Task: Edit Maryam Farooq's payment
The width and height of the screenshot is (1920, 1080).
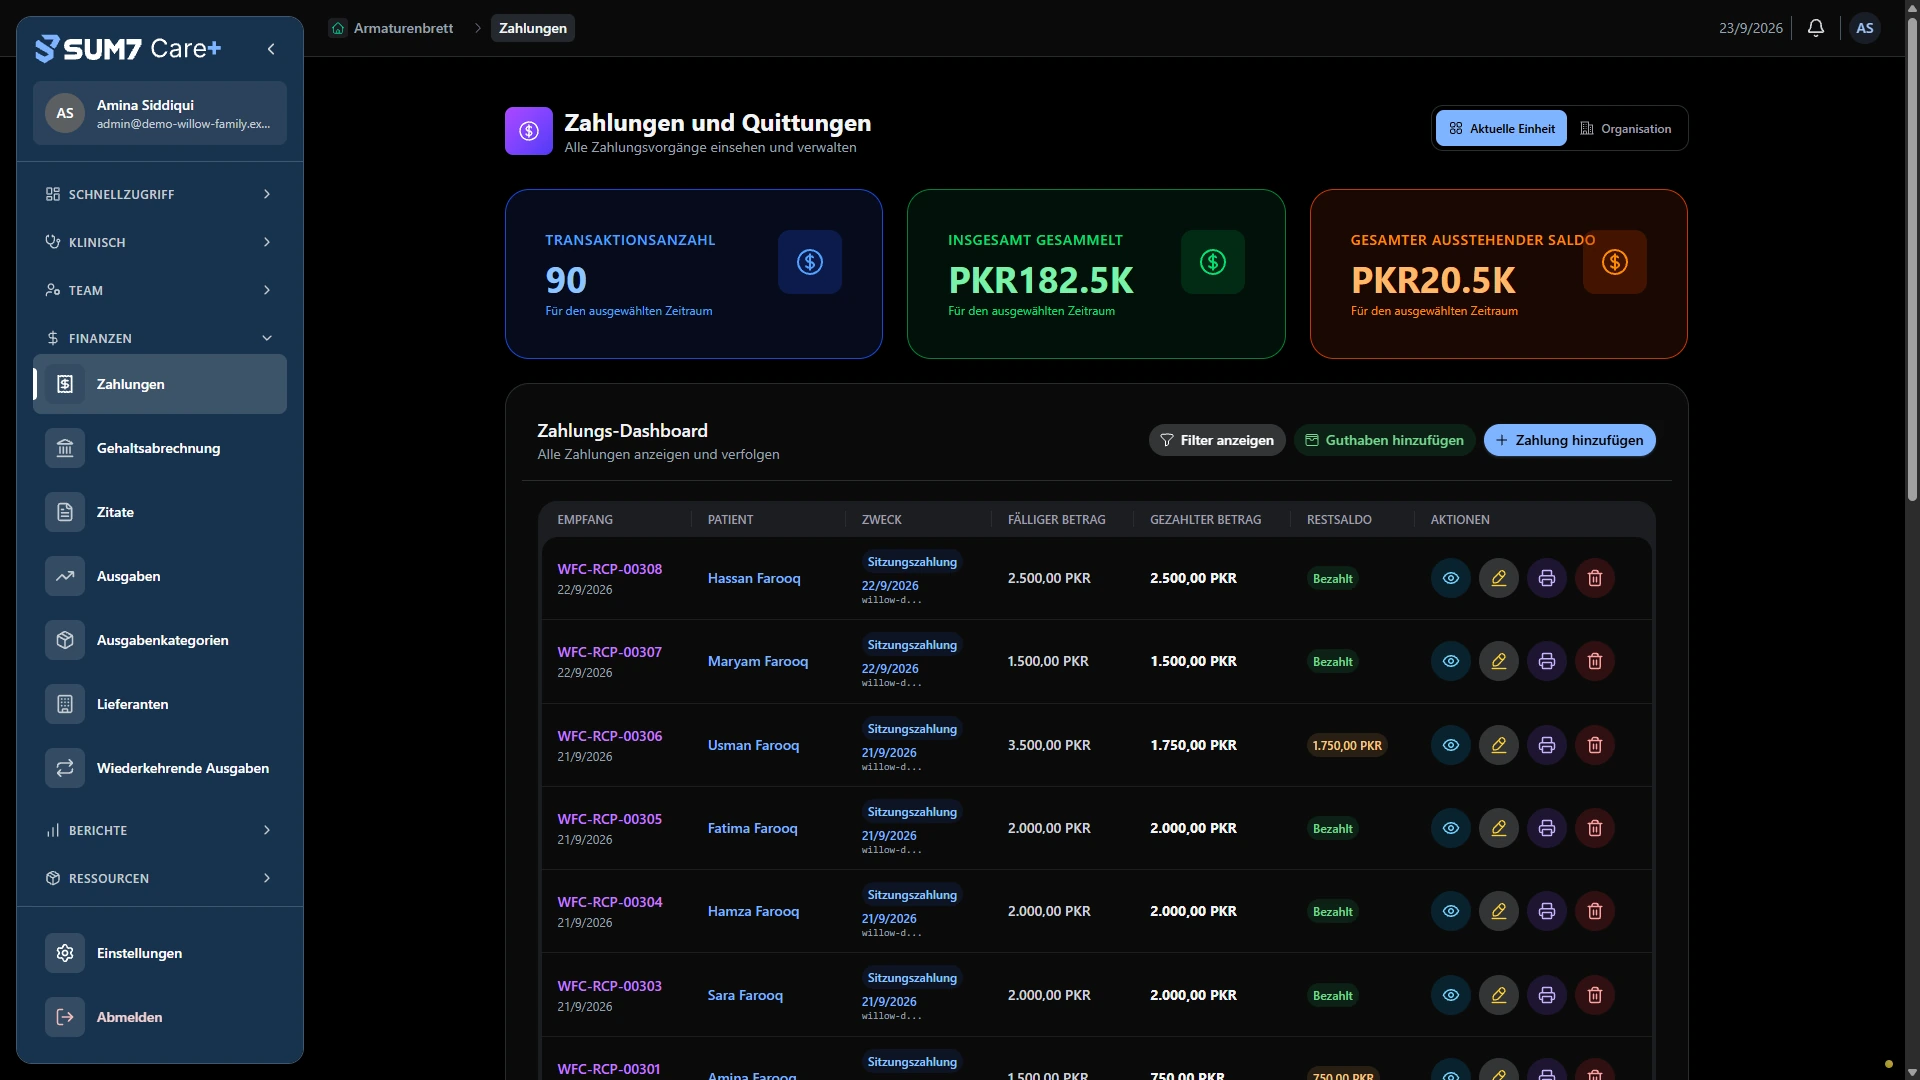Action: click(x=1499, y=661)
